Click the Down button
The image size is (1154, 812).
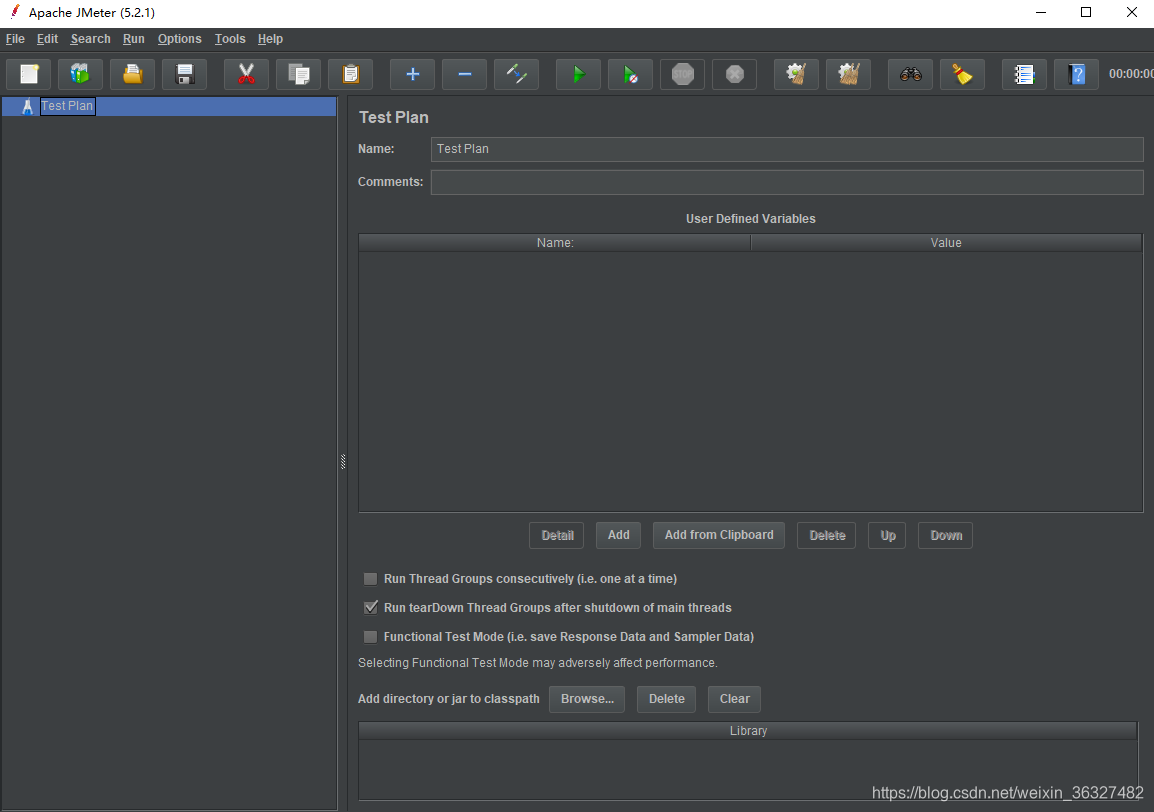click(945, 535)
